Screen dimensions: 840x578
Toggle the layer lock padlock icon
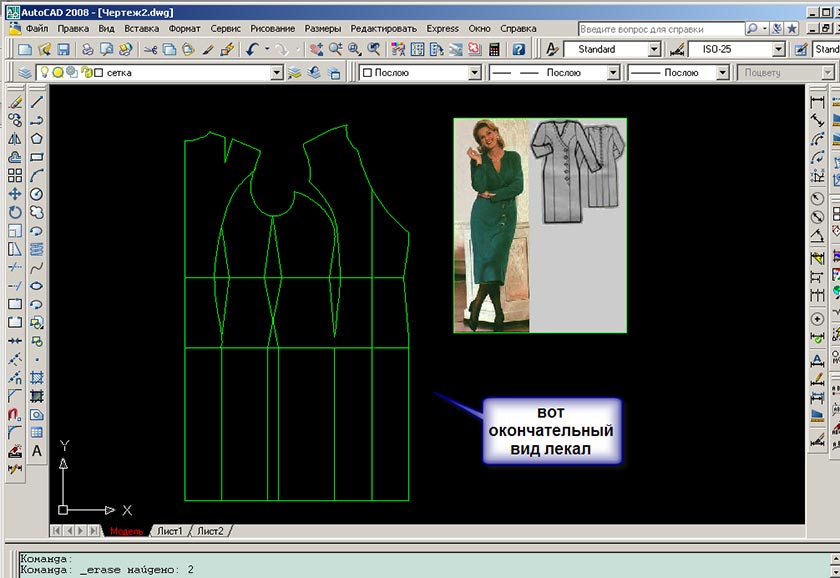point(86,73)
